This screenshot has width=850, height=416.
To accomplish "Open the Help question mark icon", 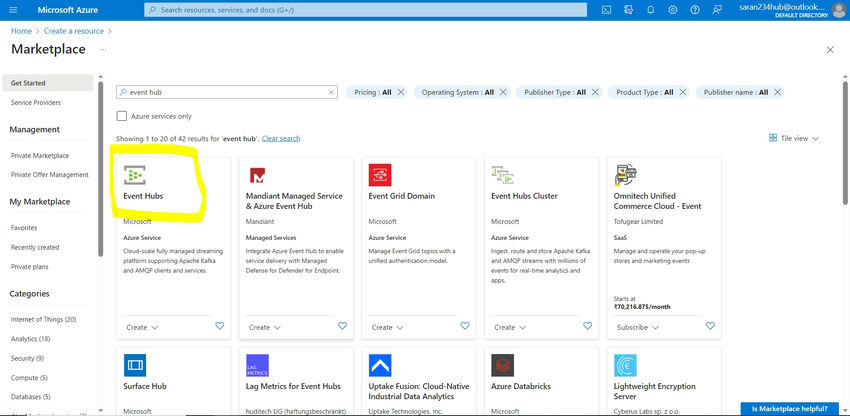I will click(x=696, y=10).
